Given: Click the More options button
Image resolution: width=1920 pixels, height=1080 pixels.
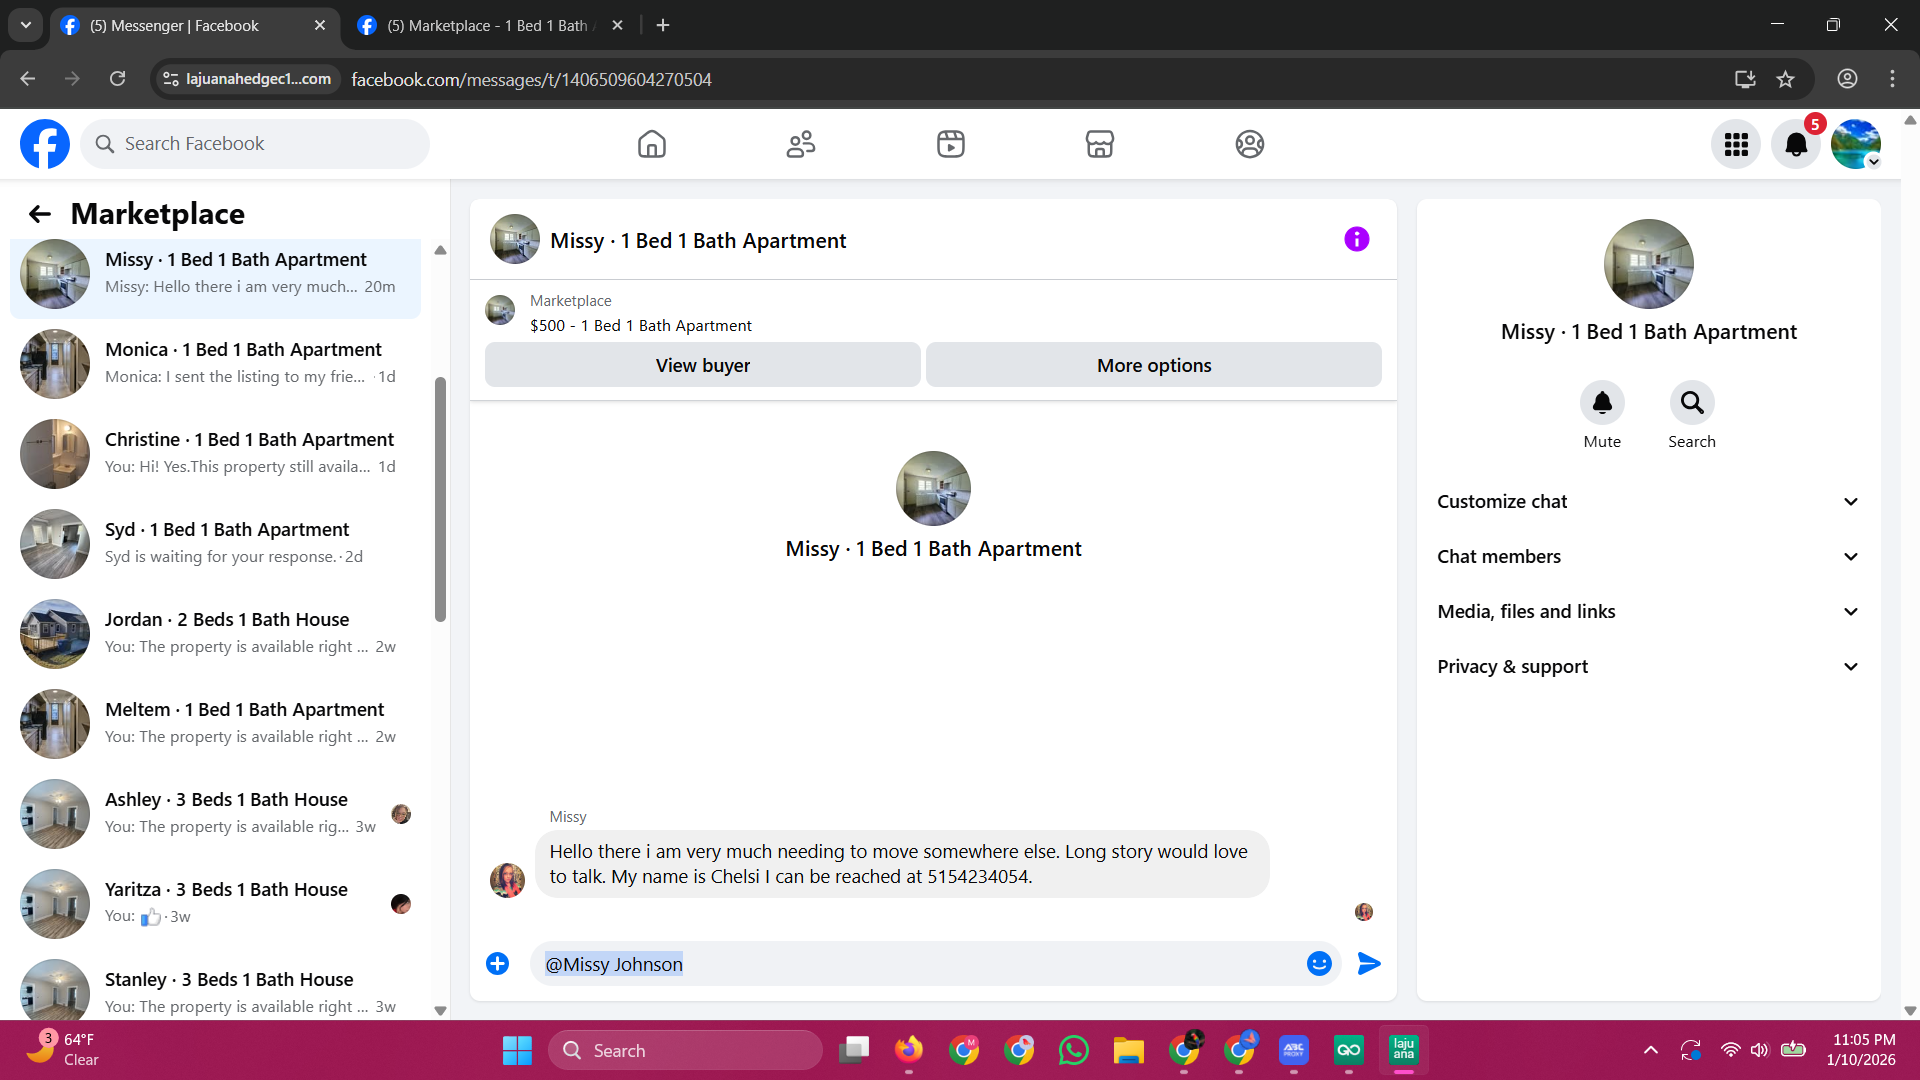Looking at the screenshot, I should tap(1153, 365).
